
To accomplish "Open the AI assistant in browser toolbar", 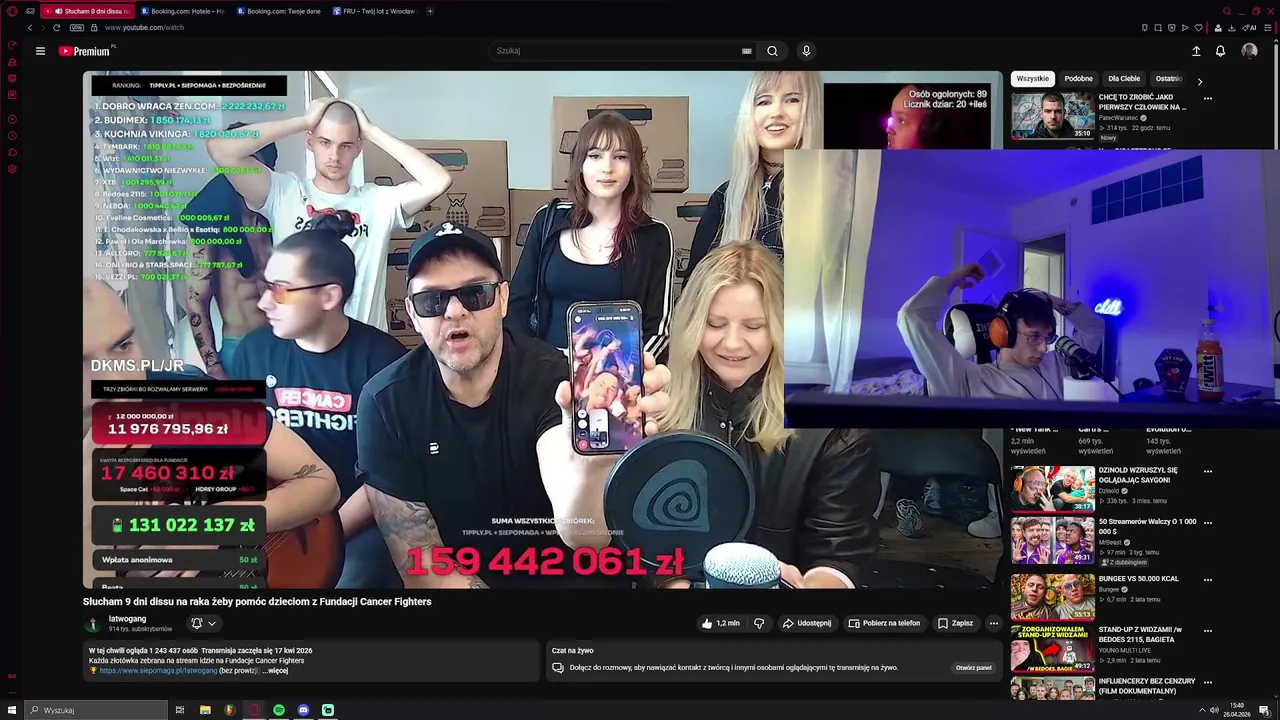I will point(1250,27).
